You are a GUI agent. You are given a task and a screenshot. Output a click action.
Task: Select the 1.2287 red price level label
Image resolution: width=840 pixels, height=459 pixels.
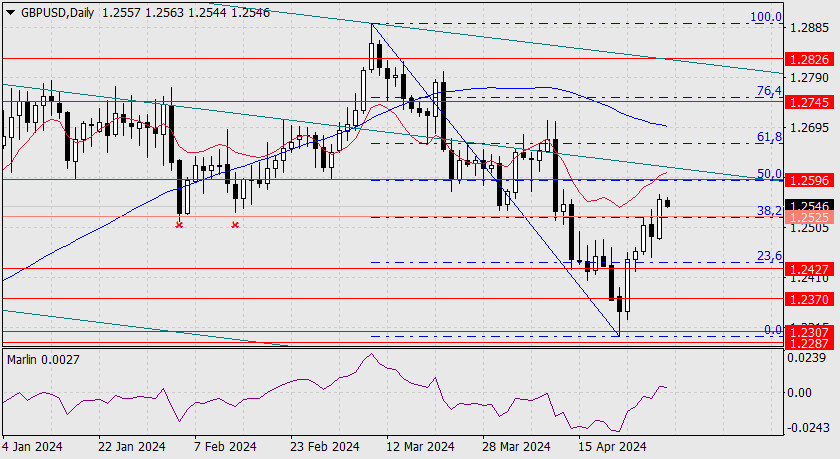coord(809,343)
